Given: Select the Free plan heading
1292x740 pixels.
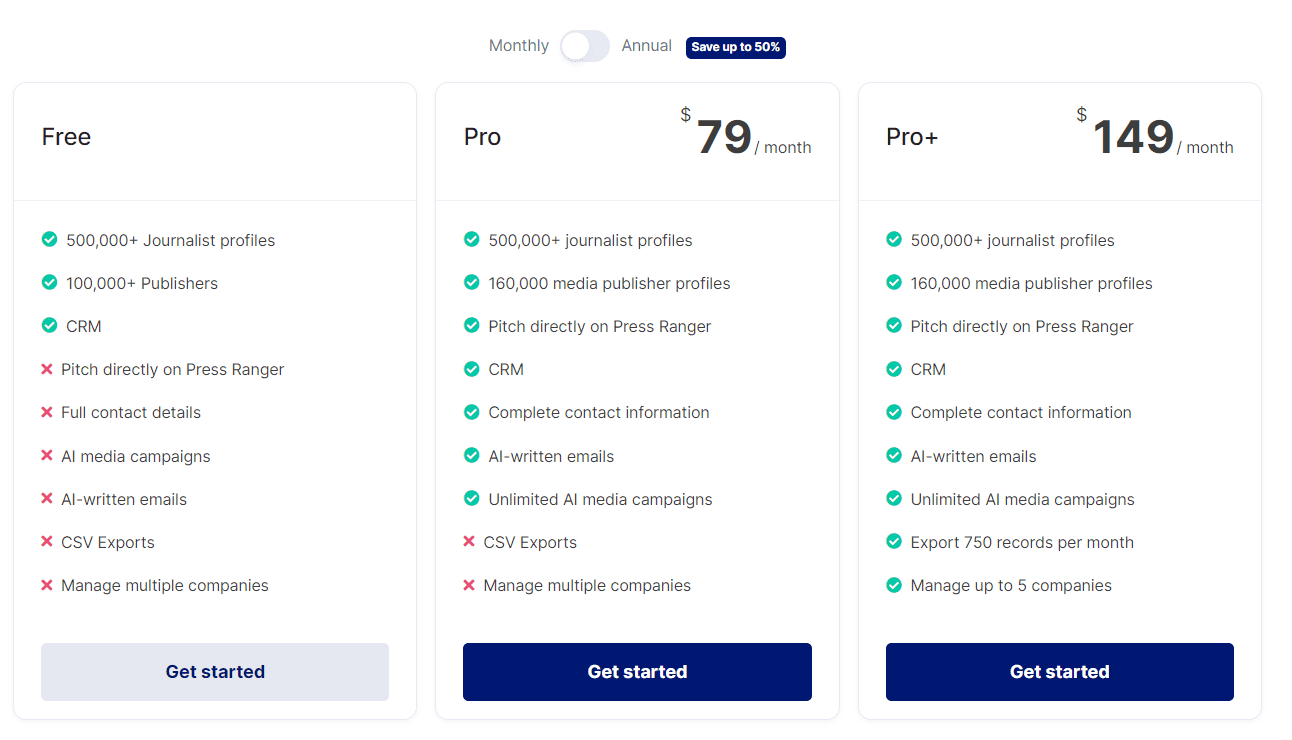Looking at the screenshot, I should point(66,137).
